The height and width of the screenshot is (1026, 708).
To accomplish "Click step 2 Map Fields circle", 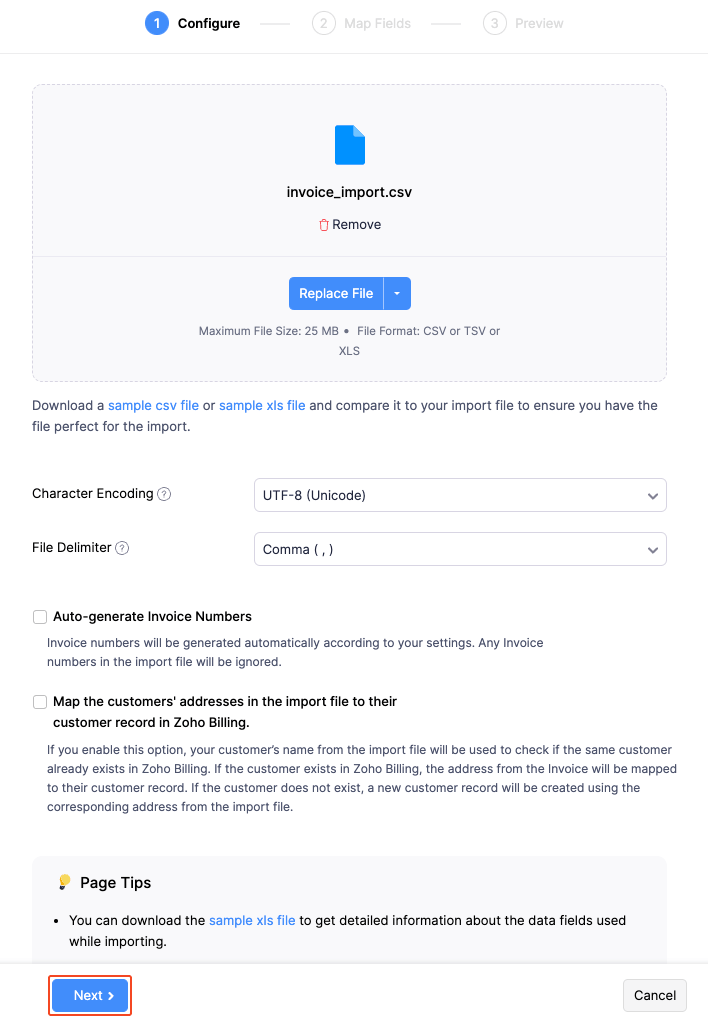I will (x=323, y=23).
